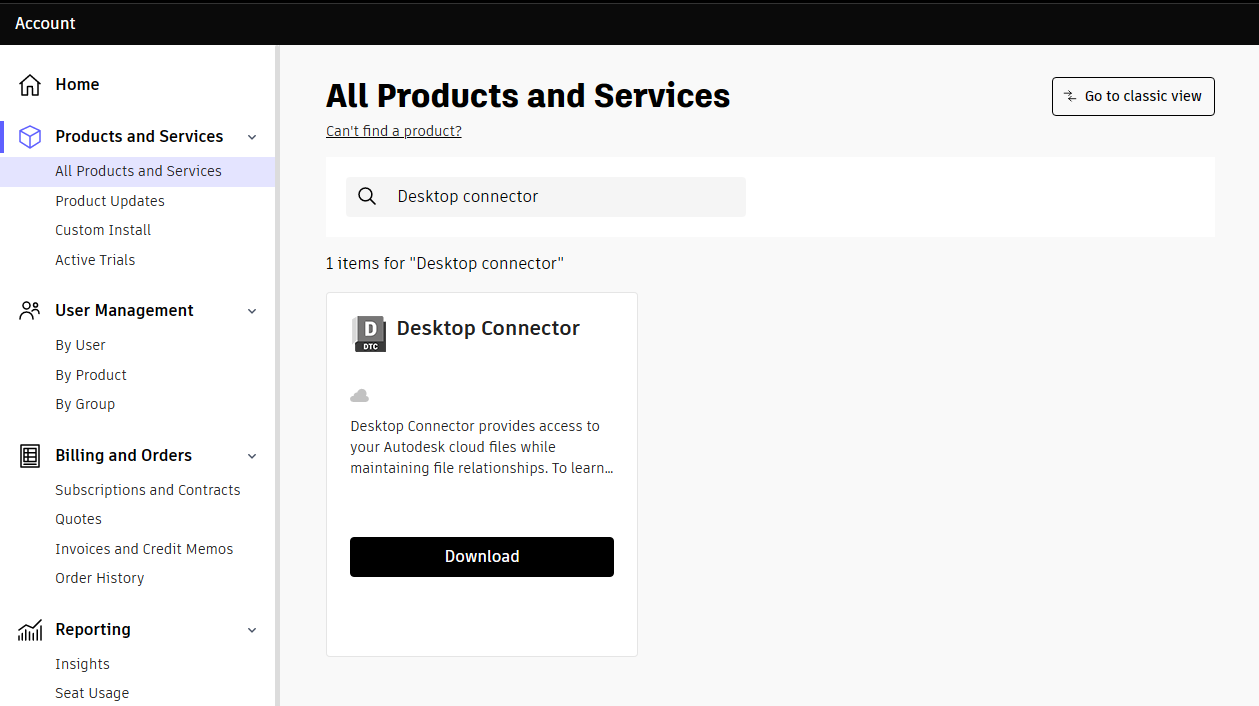This screenshot has height=706, width=1259.
Task: Click the Desktop Connector DTC product icon
Action: click(369, 333)
